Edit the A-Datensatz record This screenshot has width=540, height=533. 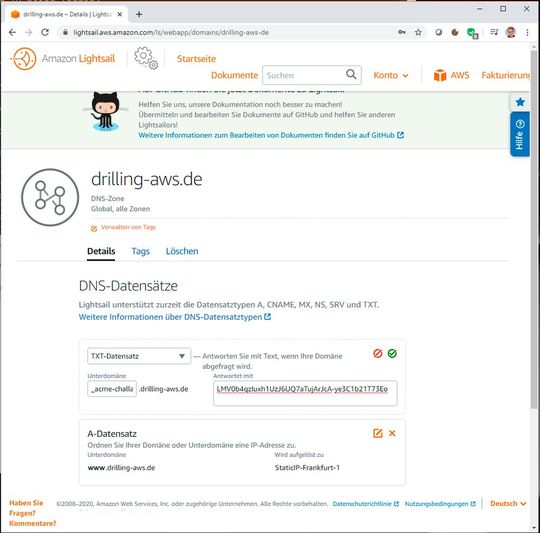pyautogui.click(x=378, y=433)
